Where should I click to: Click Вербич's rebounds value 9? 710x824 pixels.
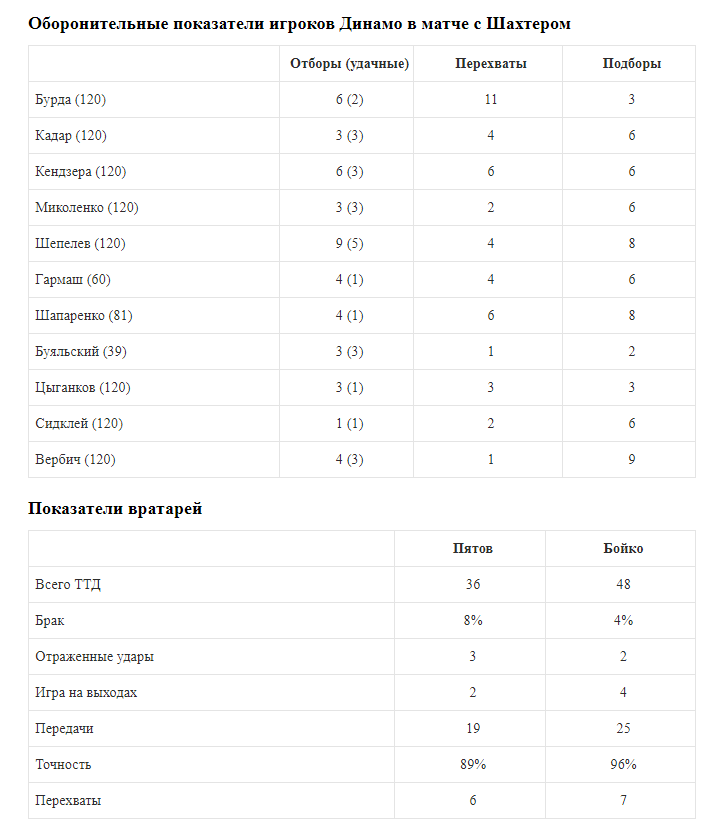tap(631, 460)
